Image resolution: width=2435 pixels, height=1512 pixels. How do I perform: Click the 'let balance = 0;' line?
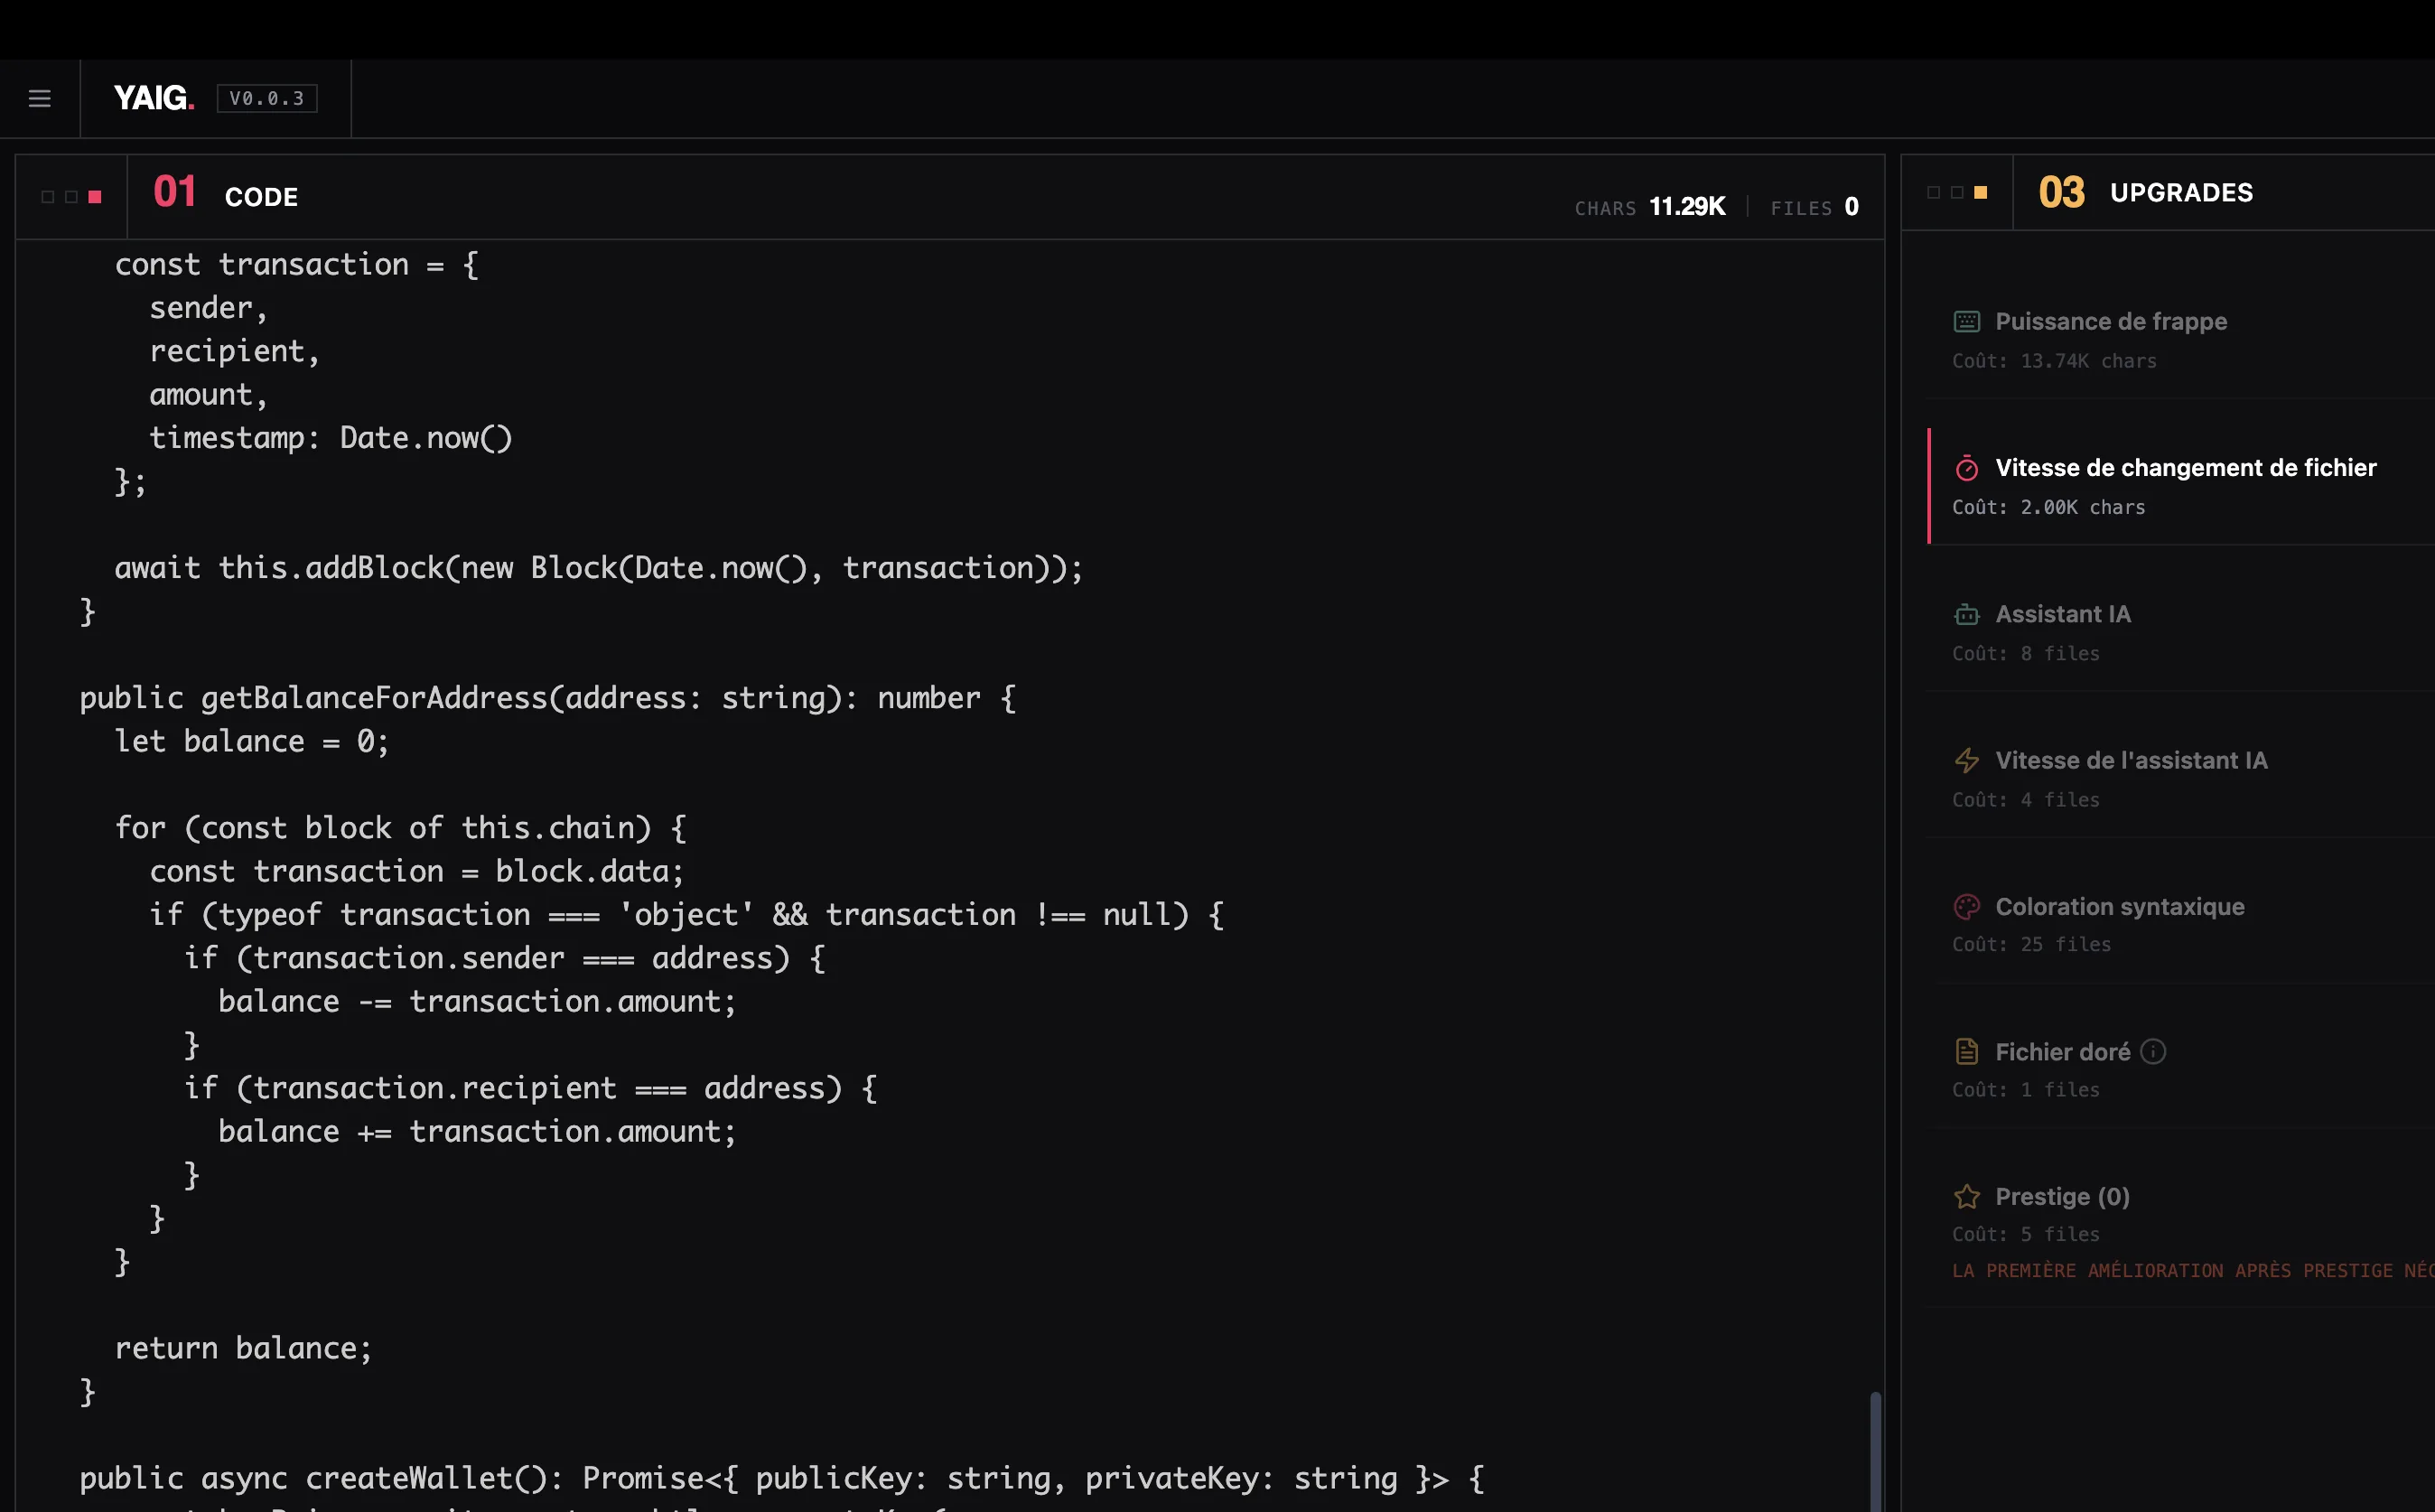(x=252, y=741)
